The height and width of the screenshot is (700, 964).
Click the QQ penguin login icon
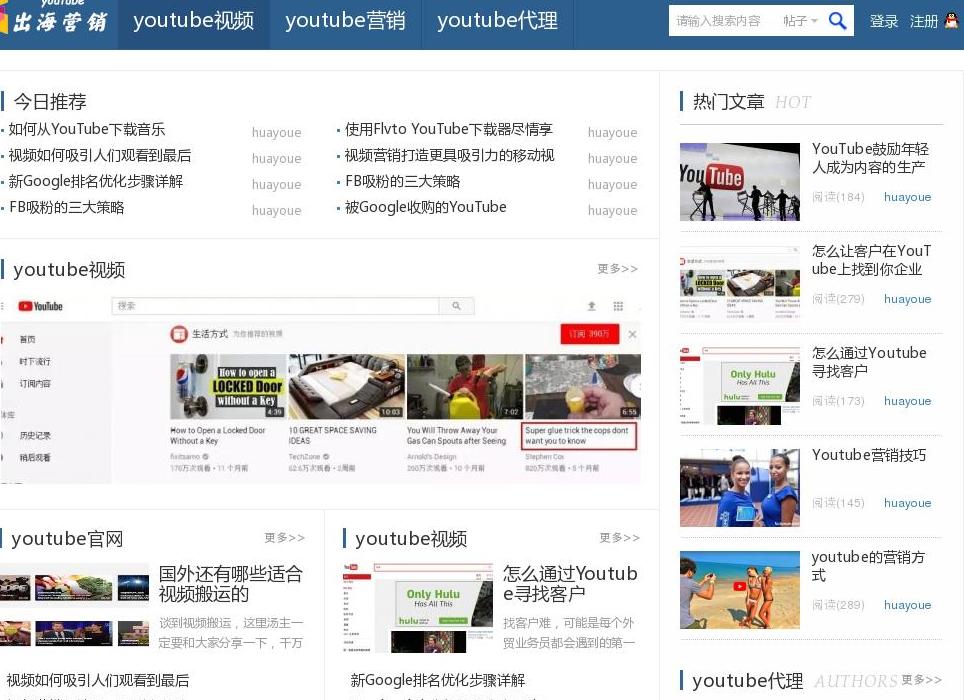[952, 21]
